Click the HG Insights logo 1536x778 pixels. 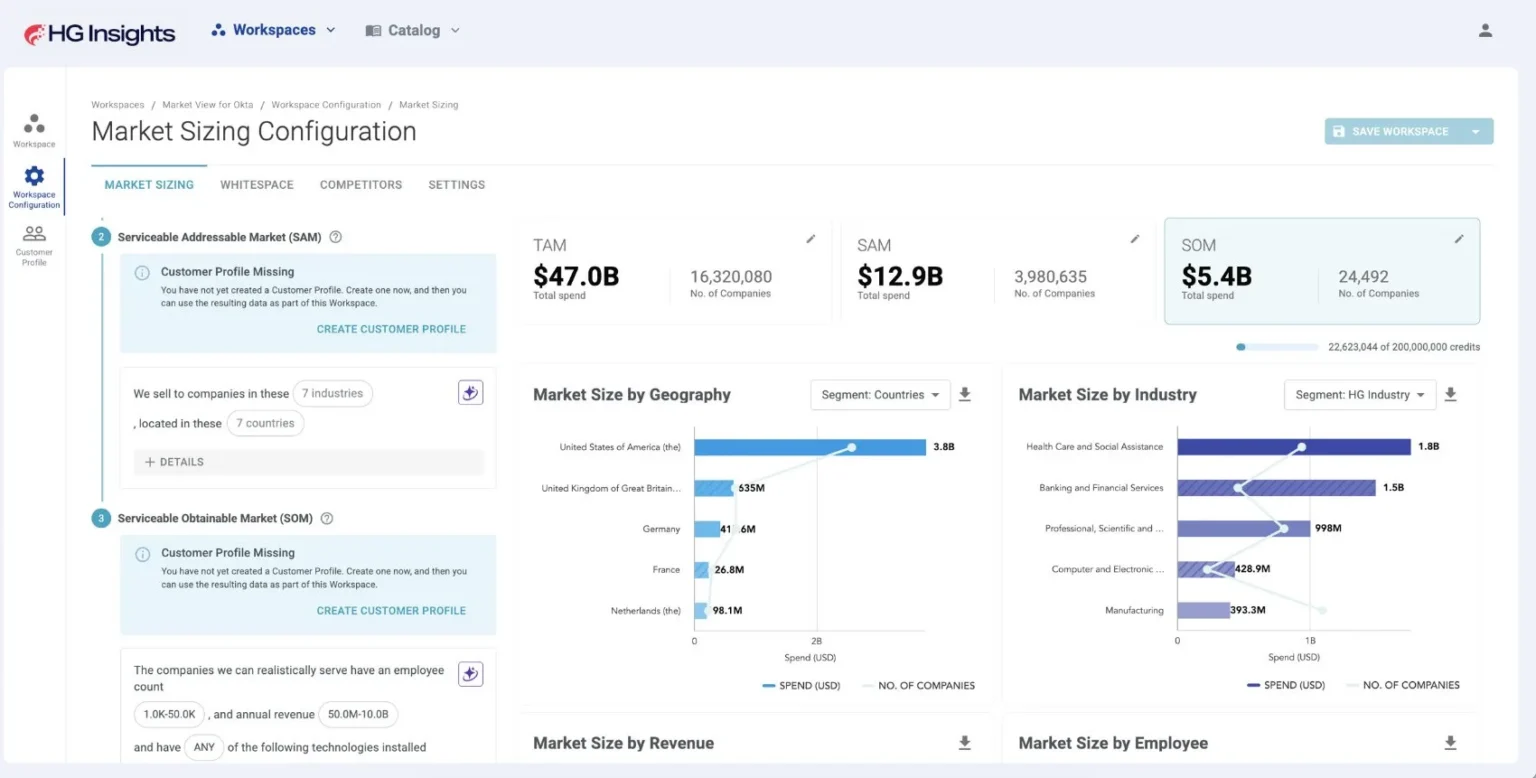tap(99, 33)
